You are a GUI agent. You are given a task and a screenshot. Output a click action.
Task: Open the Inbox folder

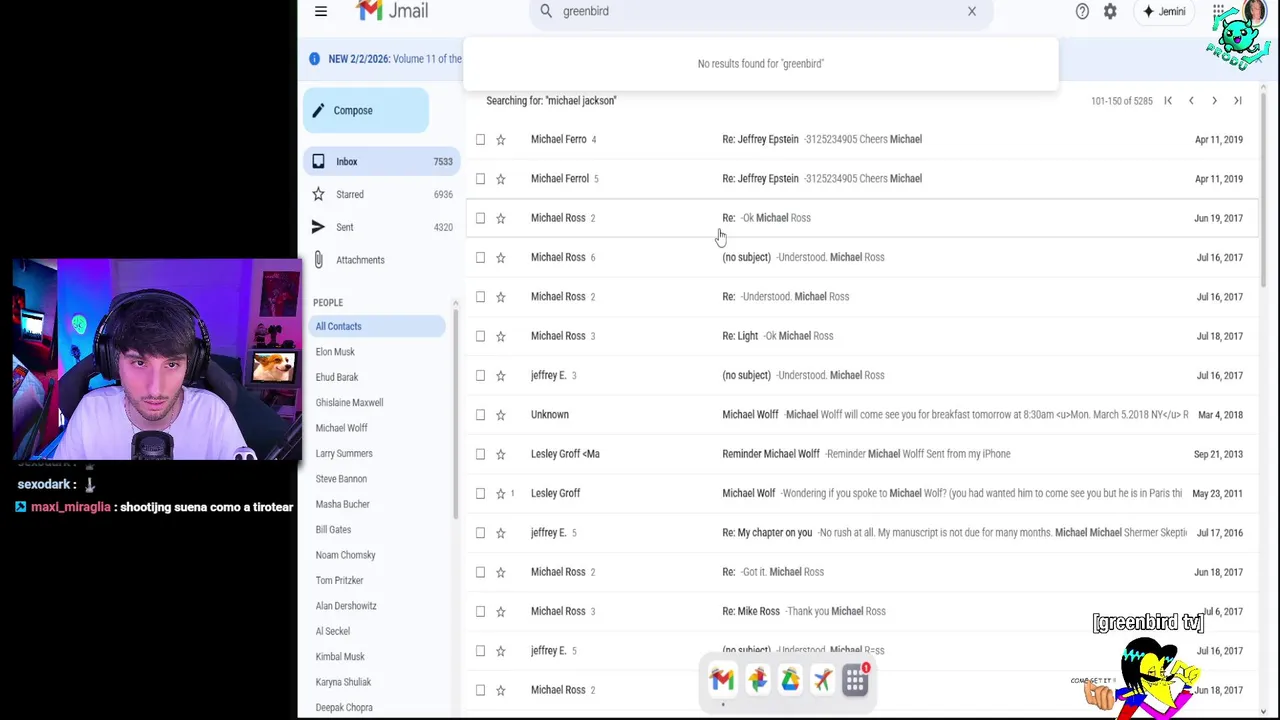tap(380, 162)
